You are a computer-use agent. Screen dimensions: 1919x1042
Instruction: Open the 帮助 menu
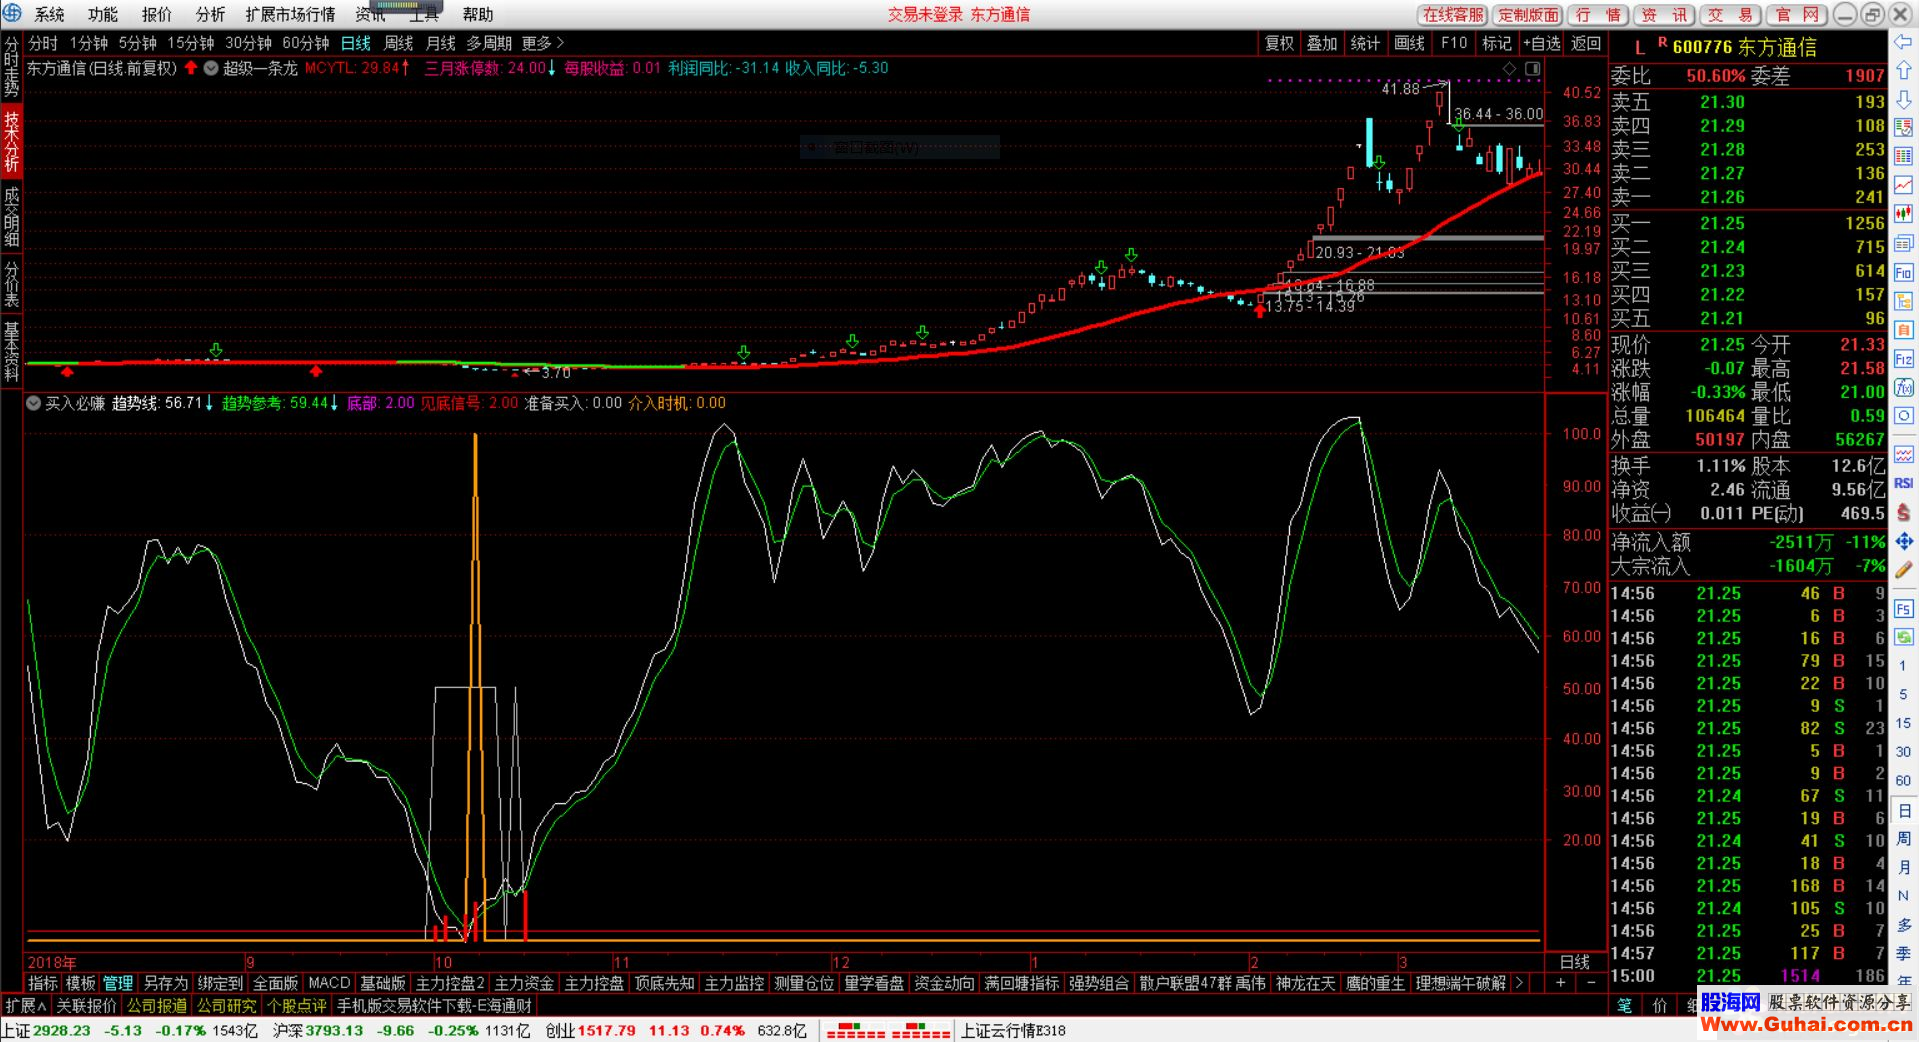tap(478, 14)
